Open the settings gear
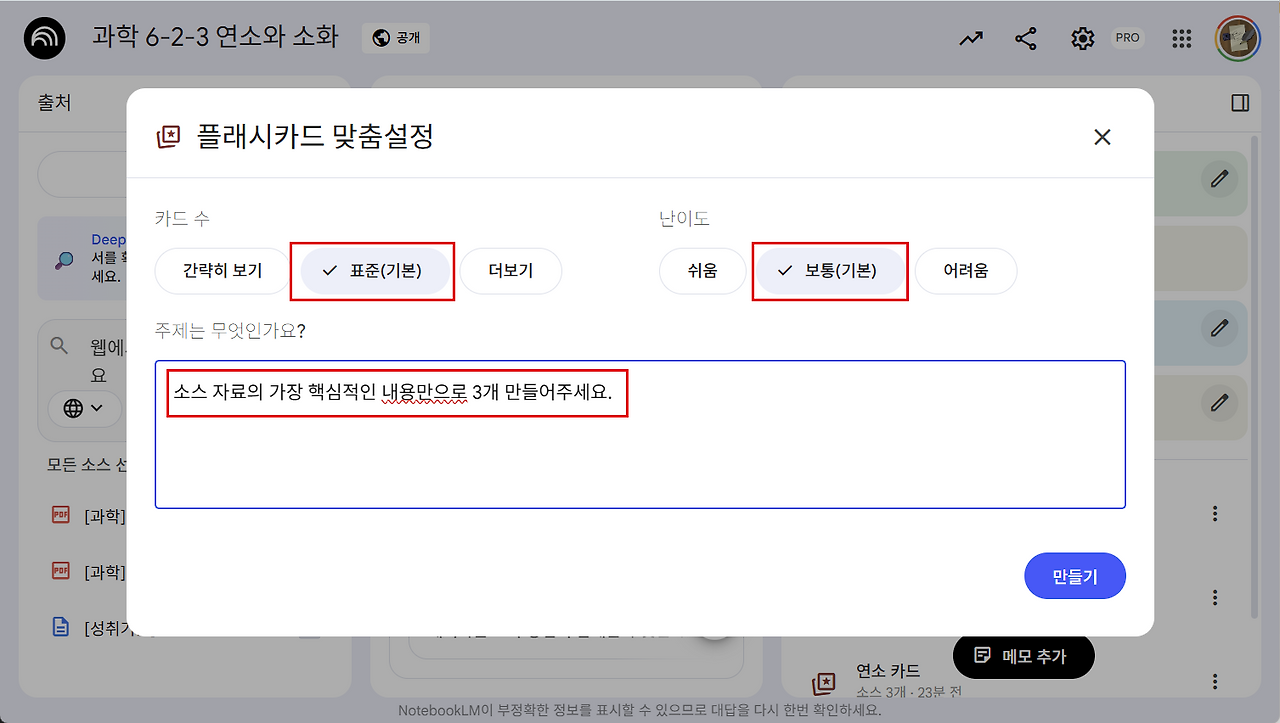The width and height of the screenshot is (1280, 723). pyautogui.click(x=1082, y=39)
